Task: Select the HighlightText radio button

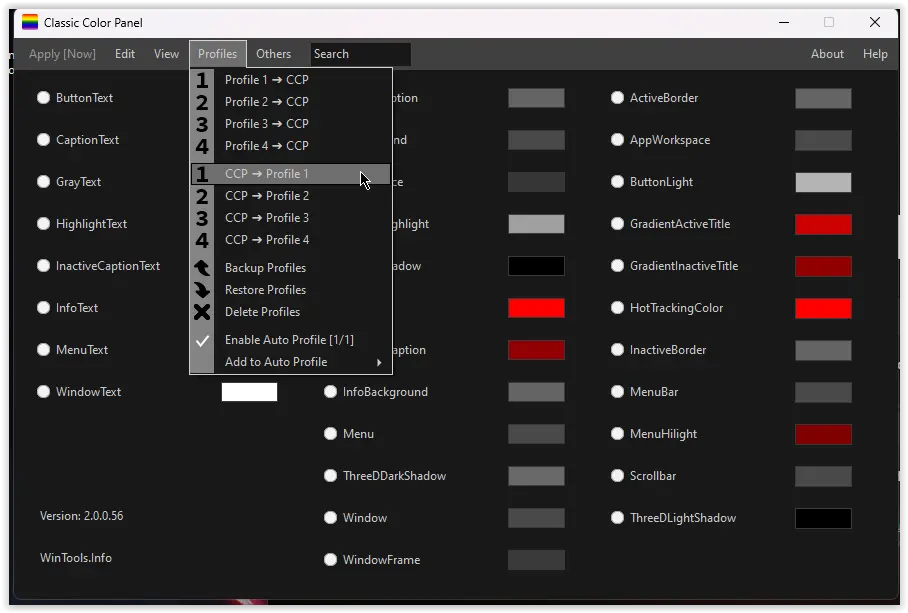Action: (x=43, y=223)
